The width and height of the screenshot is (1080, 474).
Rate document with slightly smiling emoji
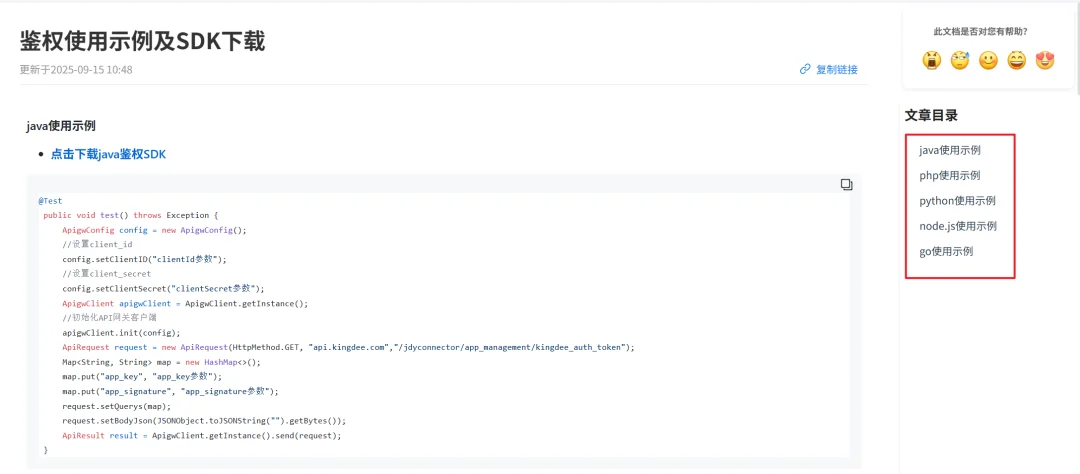point(988,61)
